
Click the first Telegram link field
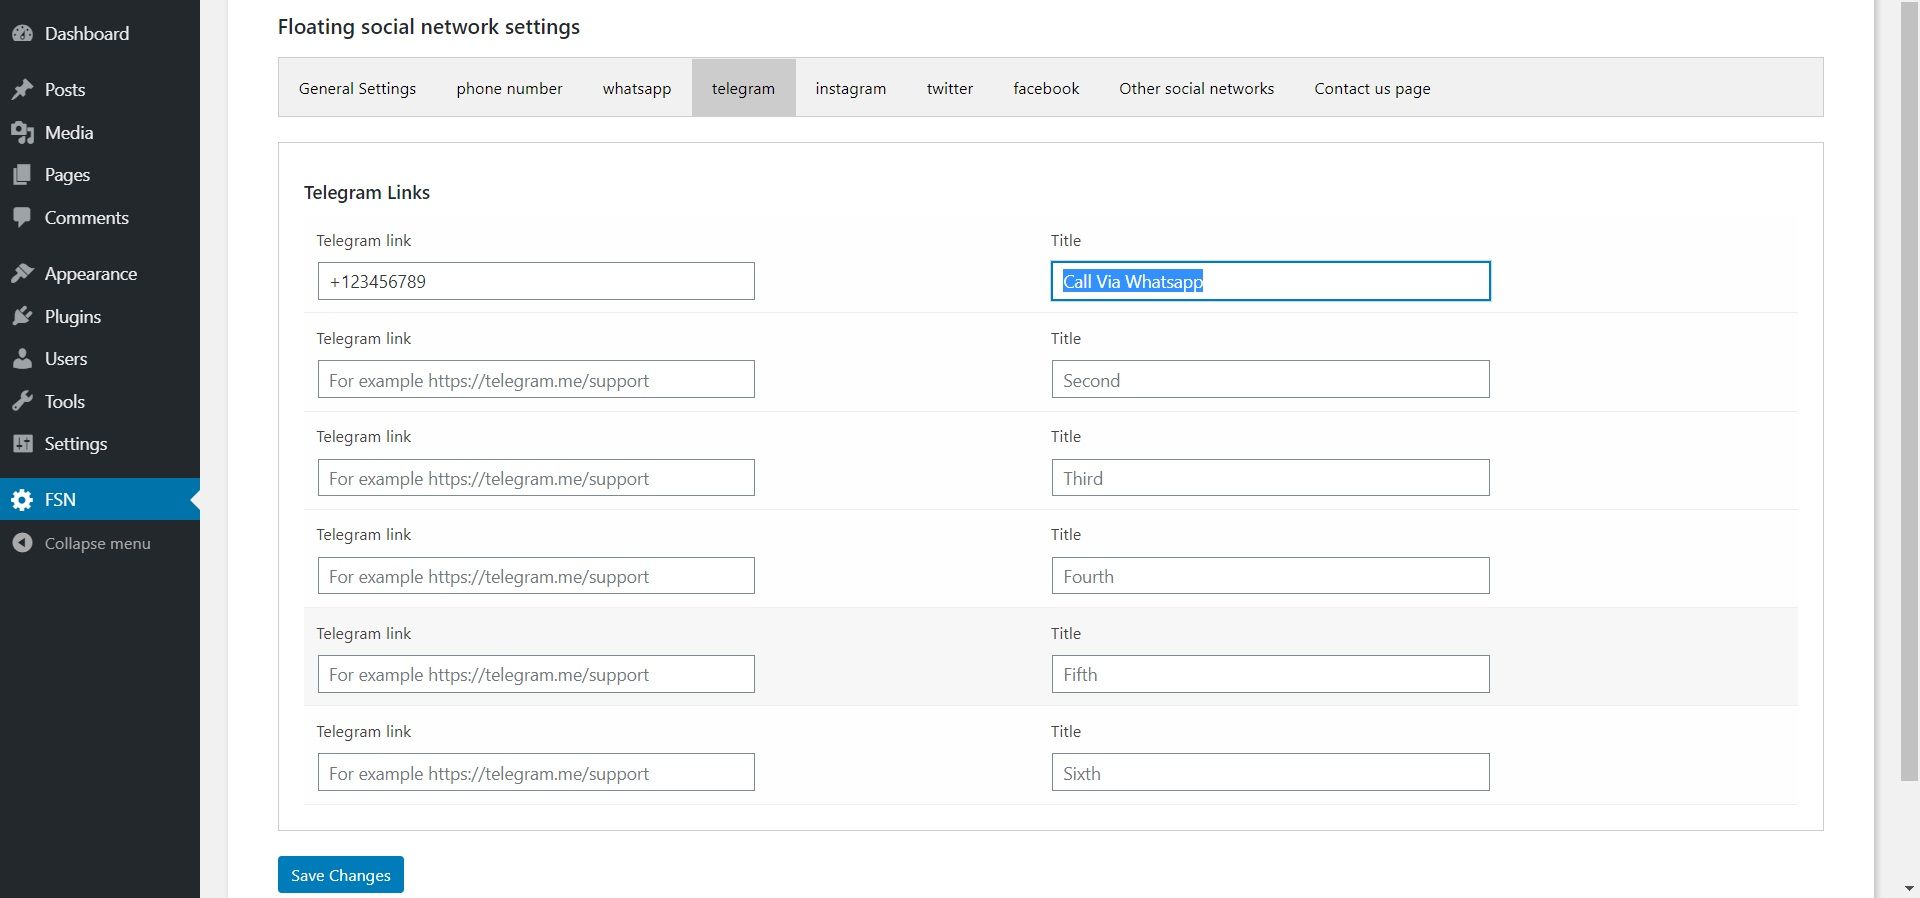pyautogui.click(x=536, y=281)
